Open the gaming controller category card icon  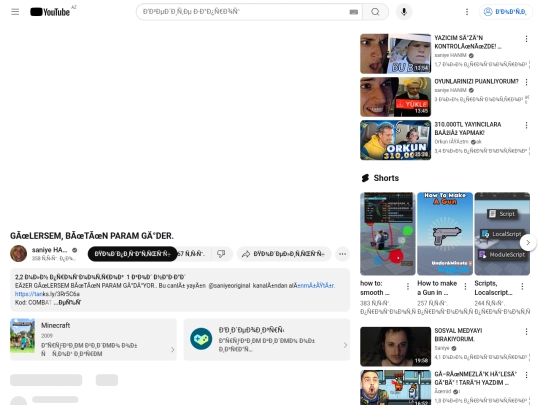coord(201,339)
